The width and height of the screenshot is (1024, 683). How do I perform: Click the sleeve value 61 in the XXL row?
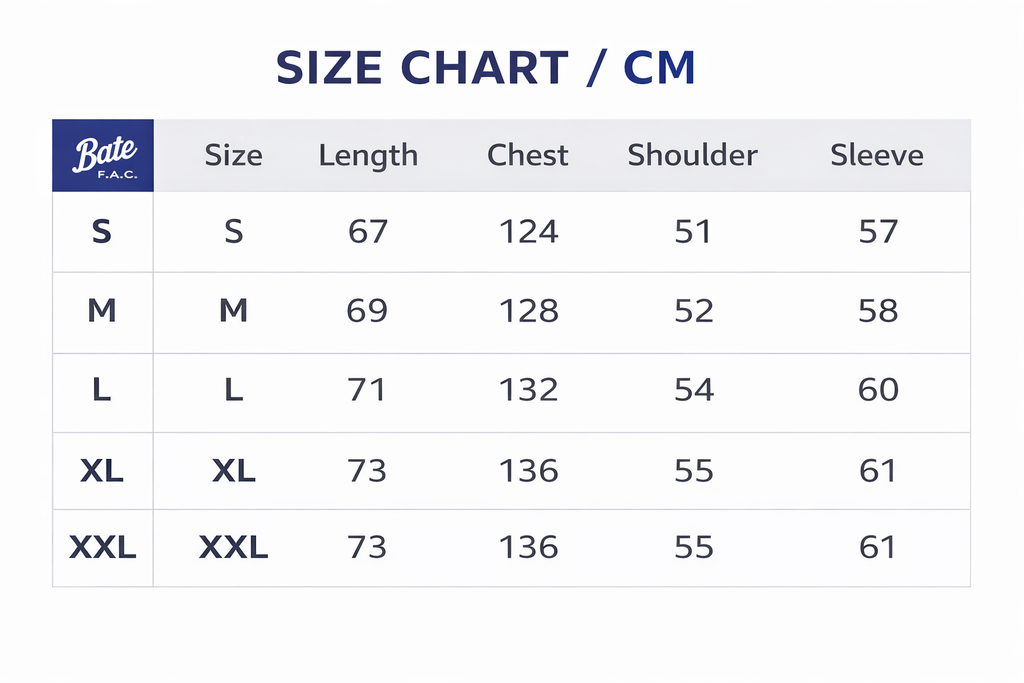pos(878,547)
